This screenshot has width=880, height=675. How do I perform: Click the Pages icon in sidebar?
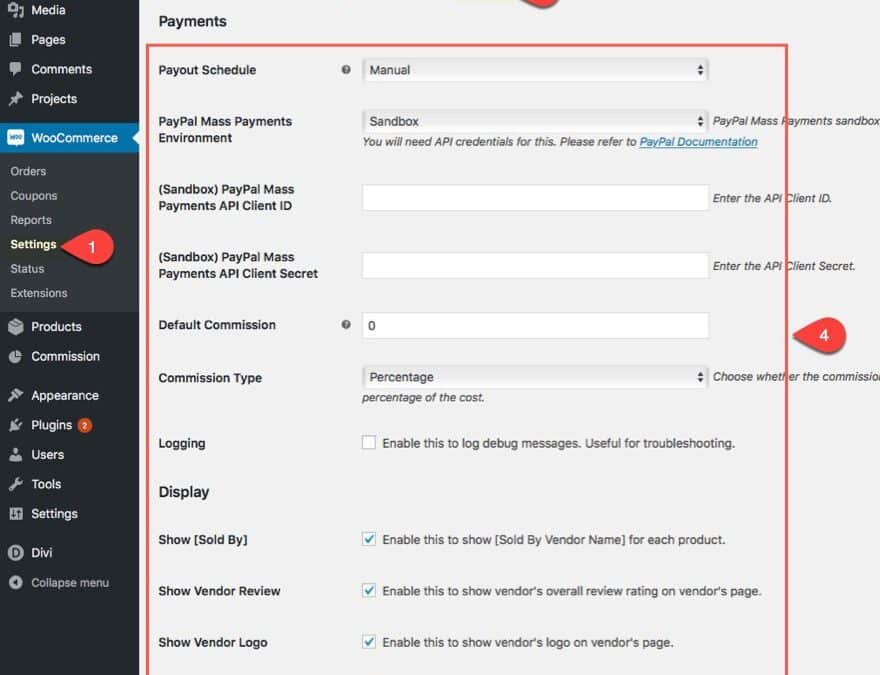(x=16, y=40)
